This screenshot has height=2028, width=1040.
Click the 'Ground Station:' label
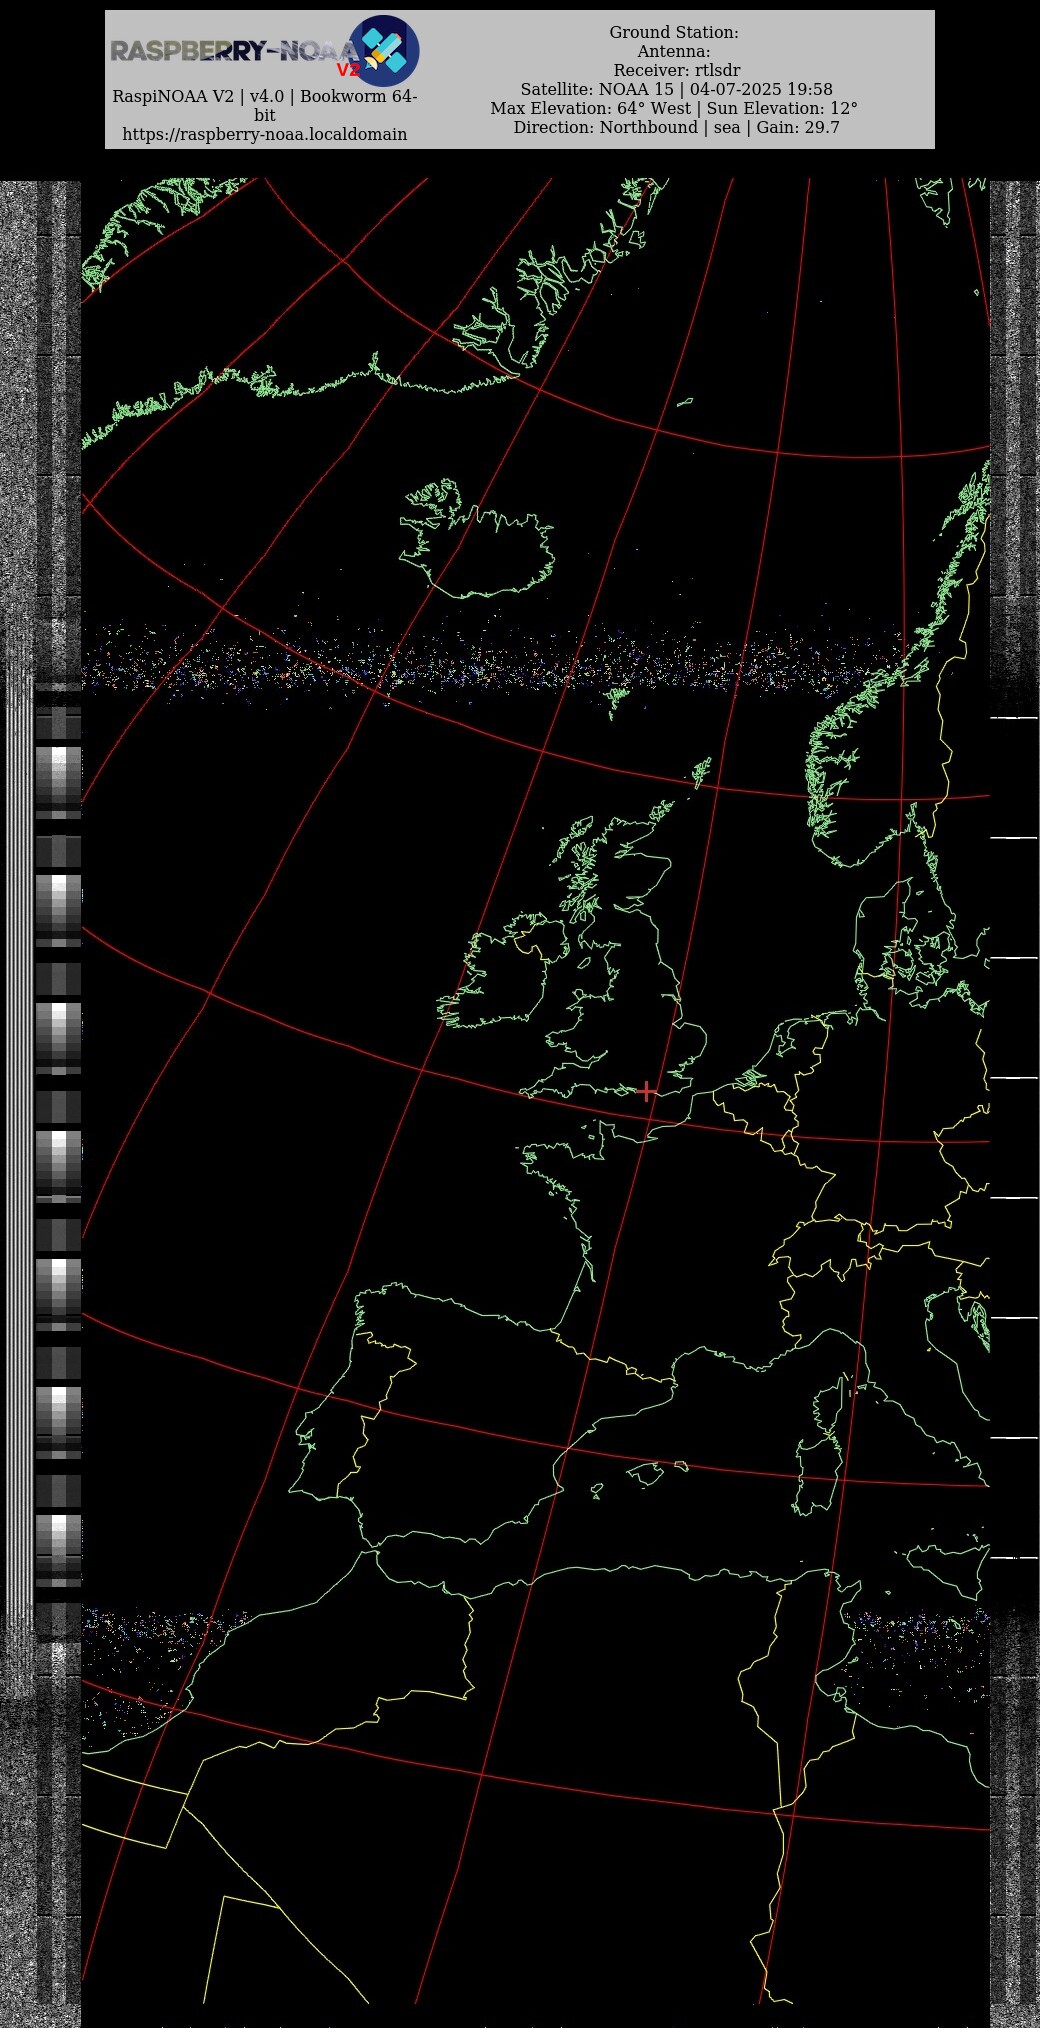674,32
